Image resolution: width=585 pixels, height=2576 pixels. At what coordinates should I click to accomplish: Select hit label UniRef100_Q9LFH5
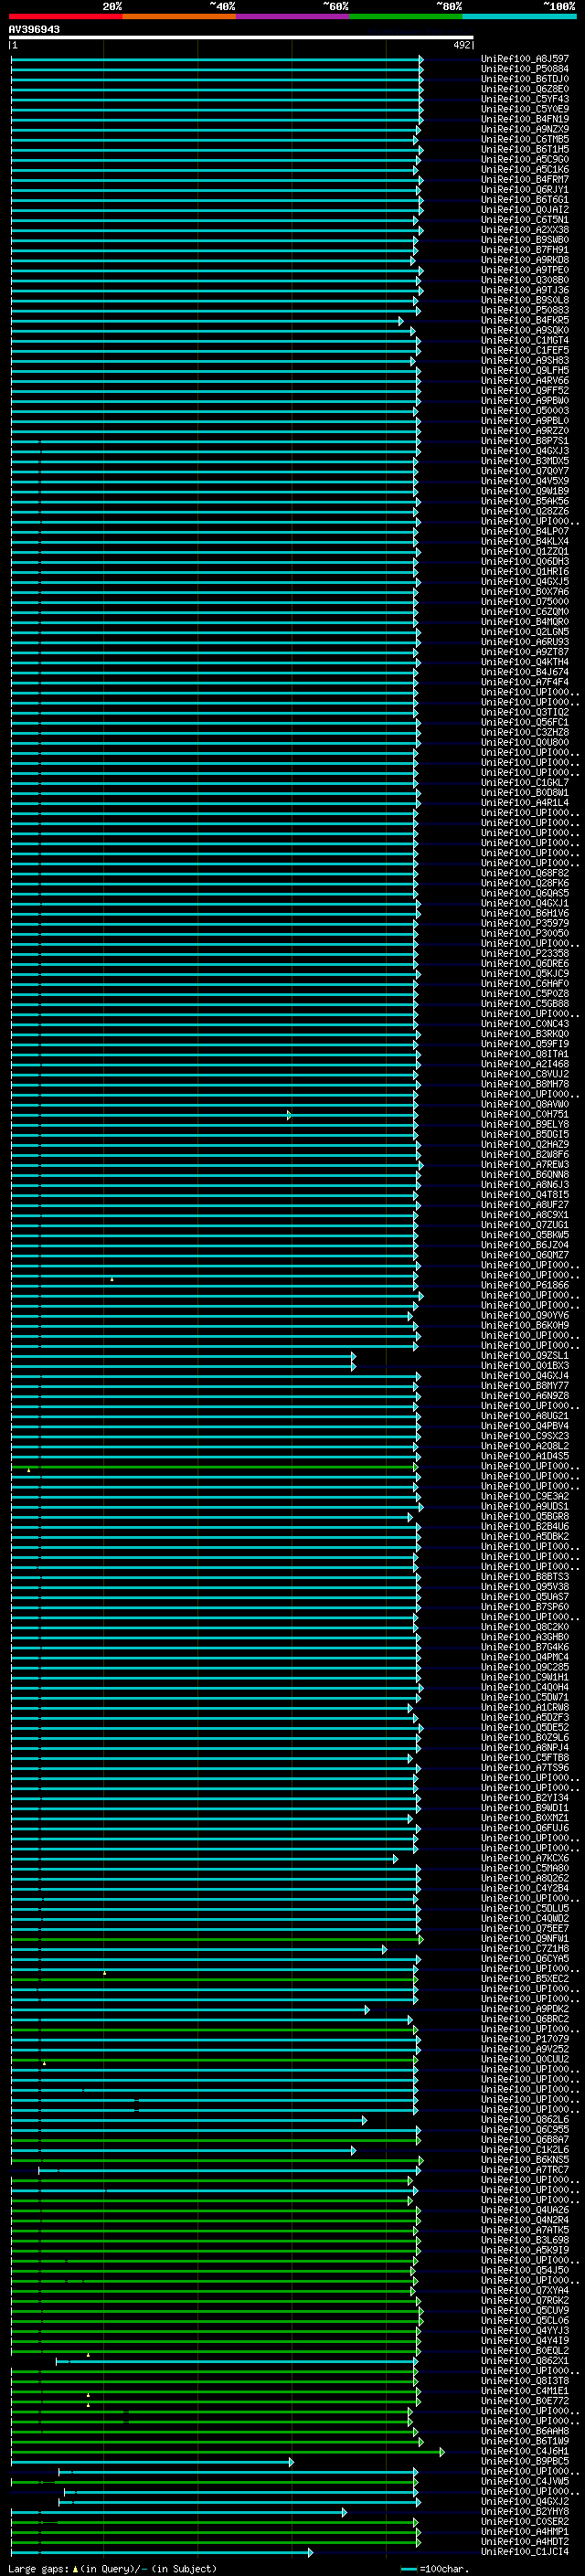click(x=525, y=370)
